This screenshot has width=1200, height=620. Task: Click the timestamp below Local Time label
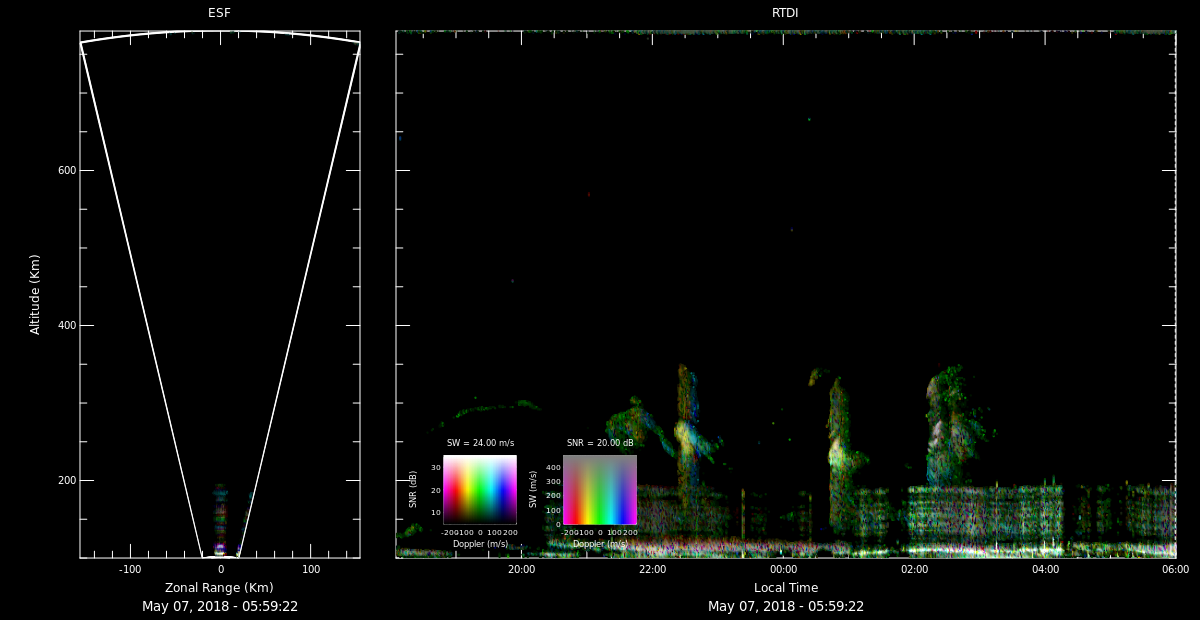click(x=786, y=606)
